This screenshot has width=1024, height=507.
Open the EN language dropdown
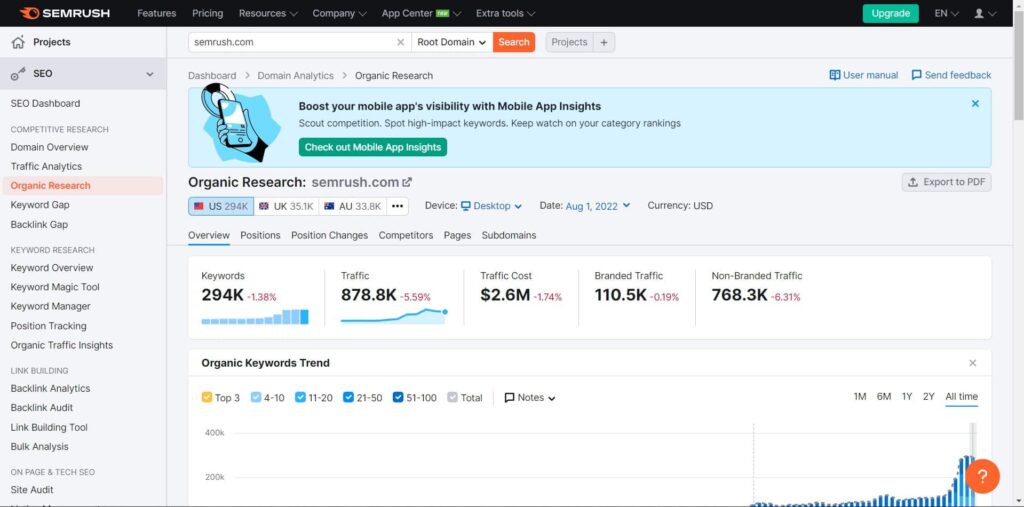(946, 13)
